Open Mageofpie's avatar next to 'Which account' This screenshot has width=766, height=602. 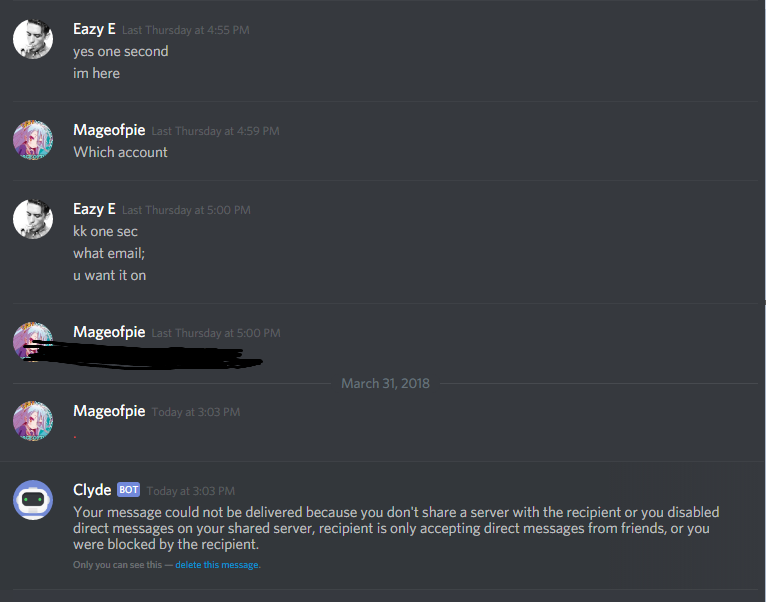33,140
